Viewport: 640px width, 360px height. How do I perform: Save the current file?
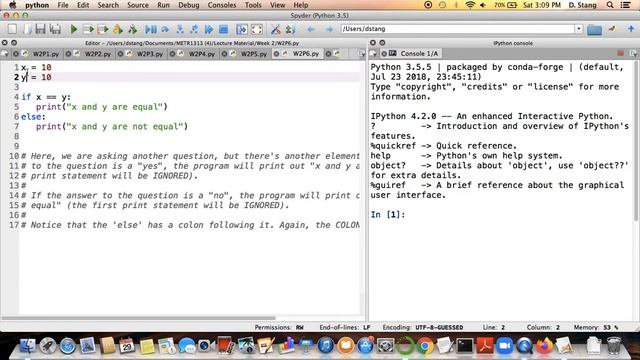tap(40, 29)
